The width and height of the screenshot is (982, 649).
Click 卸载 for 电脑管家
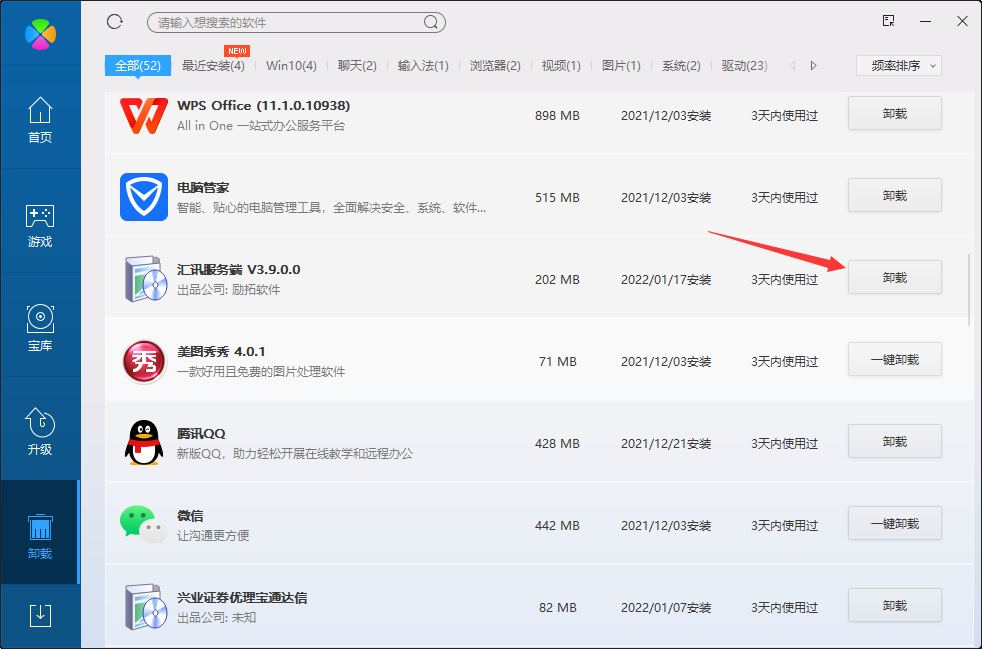point(894,195)
